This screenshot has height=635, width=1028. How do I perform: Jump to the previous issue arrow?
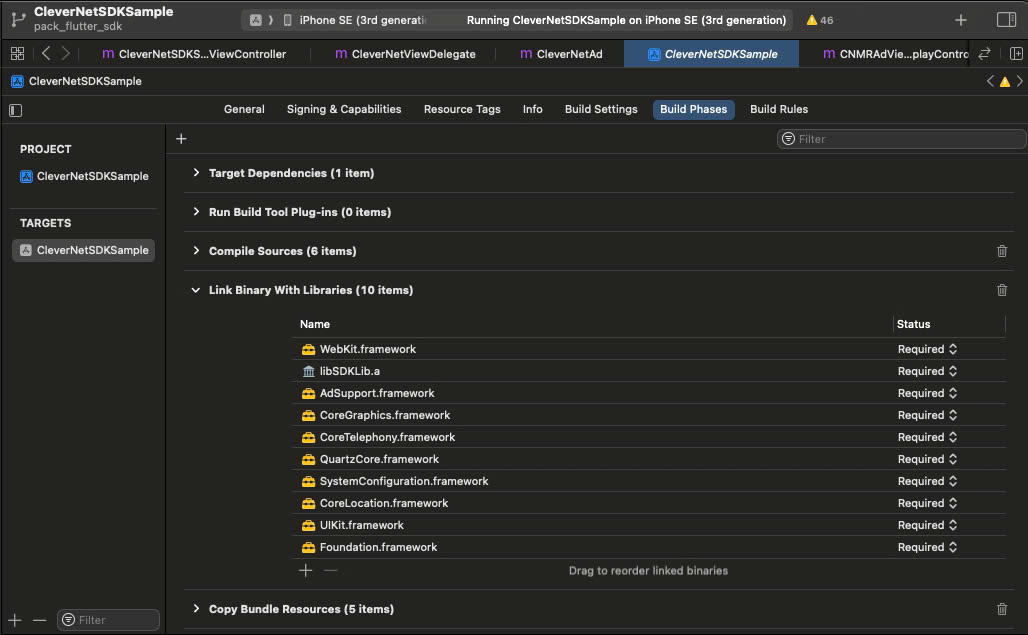click(x=990, y=81)
